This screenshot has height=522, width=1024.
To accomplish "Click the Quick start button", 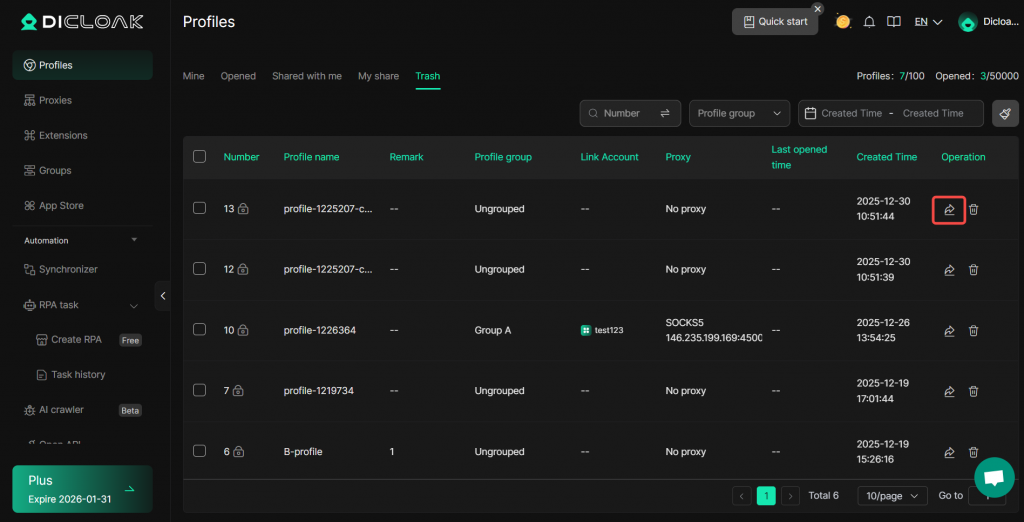I will point(775,22).
